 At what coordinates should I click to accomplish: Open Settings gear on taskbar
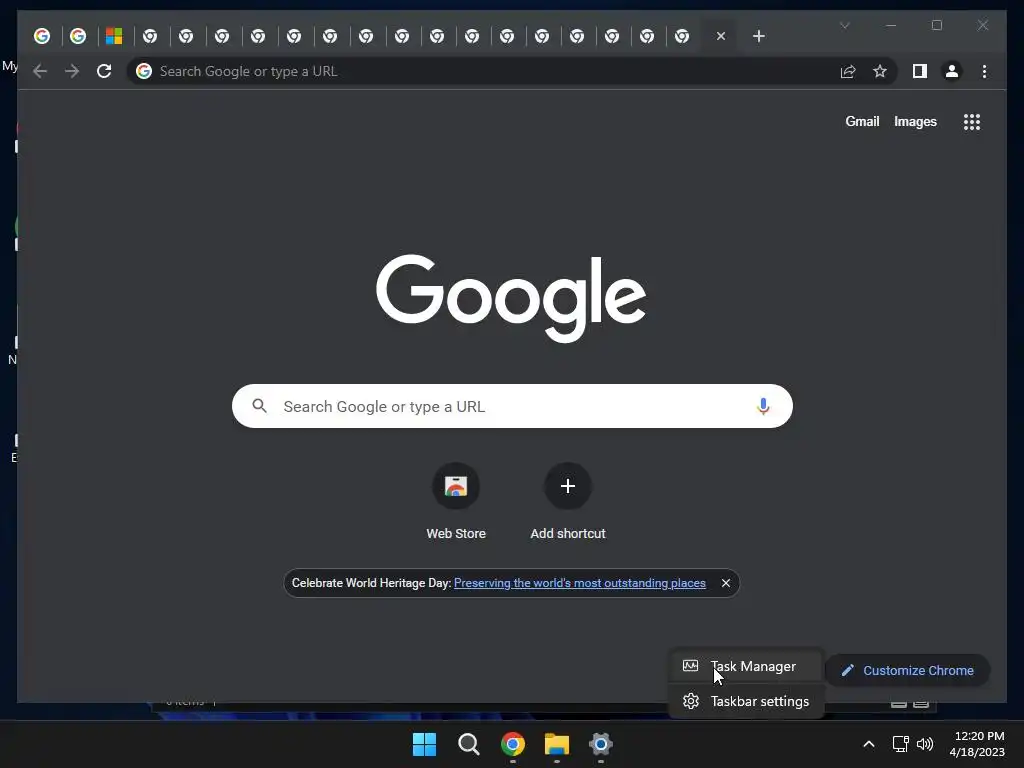[x=601, y=744]
